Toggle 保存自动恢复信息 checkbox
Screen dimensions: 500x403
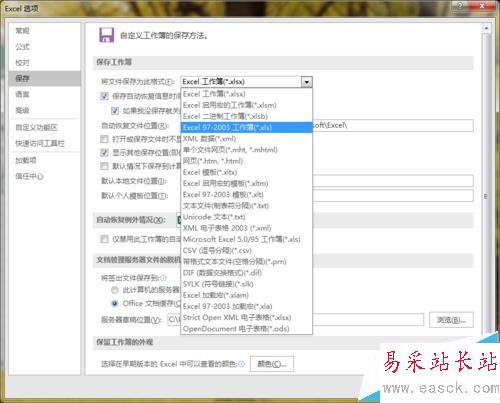click(104, 96)
